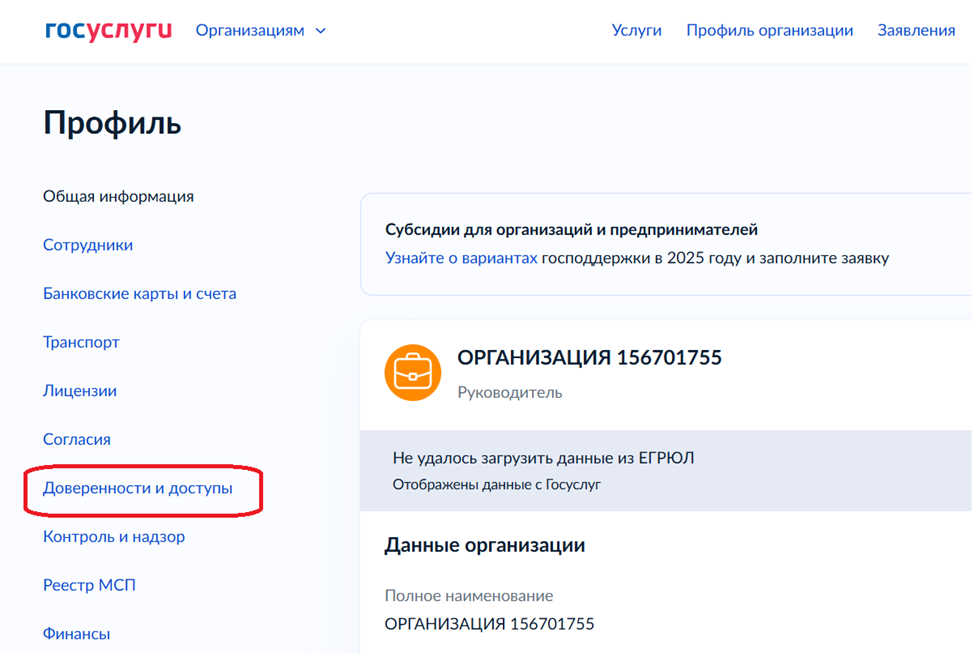Select Контроль и надзор
The height and width of the screenshot is (653, 974).
point(114,537)
